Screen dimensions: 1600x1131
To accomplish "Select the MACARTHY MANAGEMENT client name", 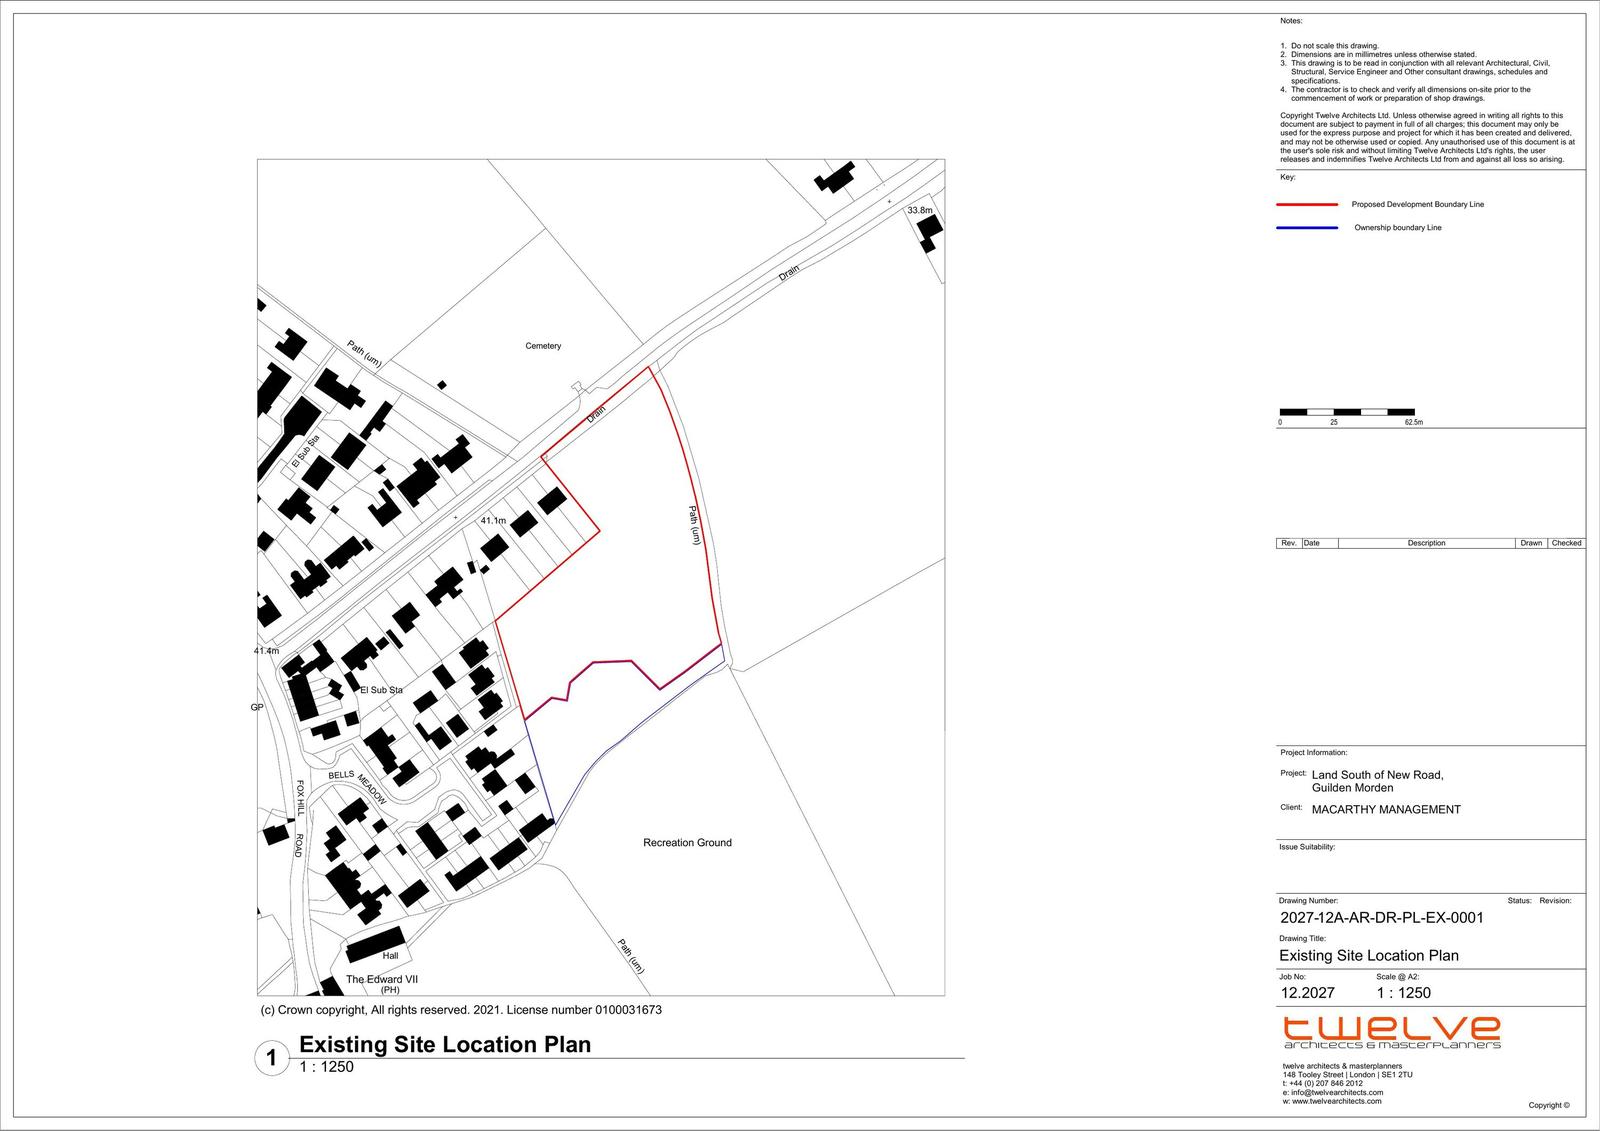I will (1385, 810).
